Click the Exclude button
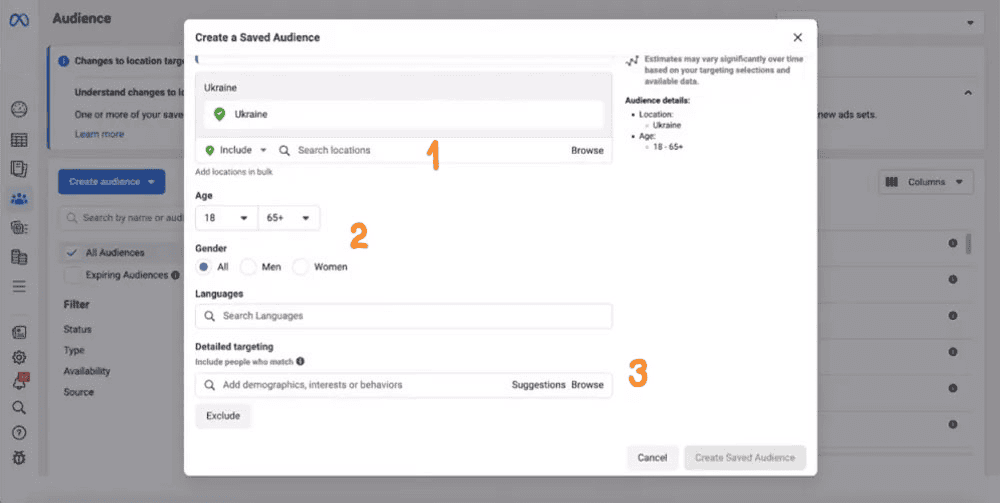Viewport: 1000px width, 503px height. coord(223,416)
